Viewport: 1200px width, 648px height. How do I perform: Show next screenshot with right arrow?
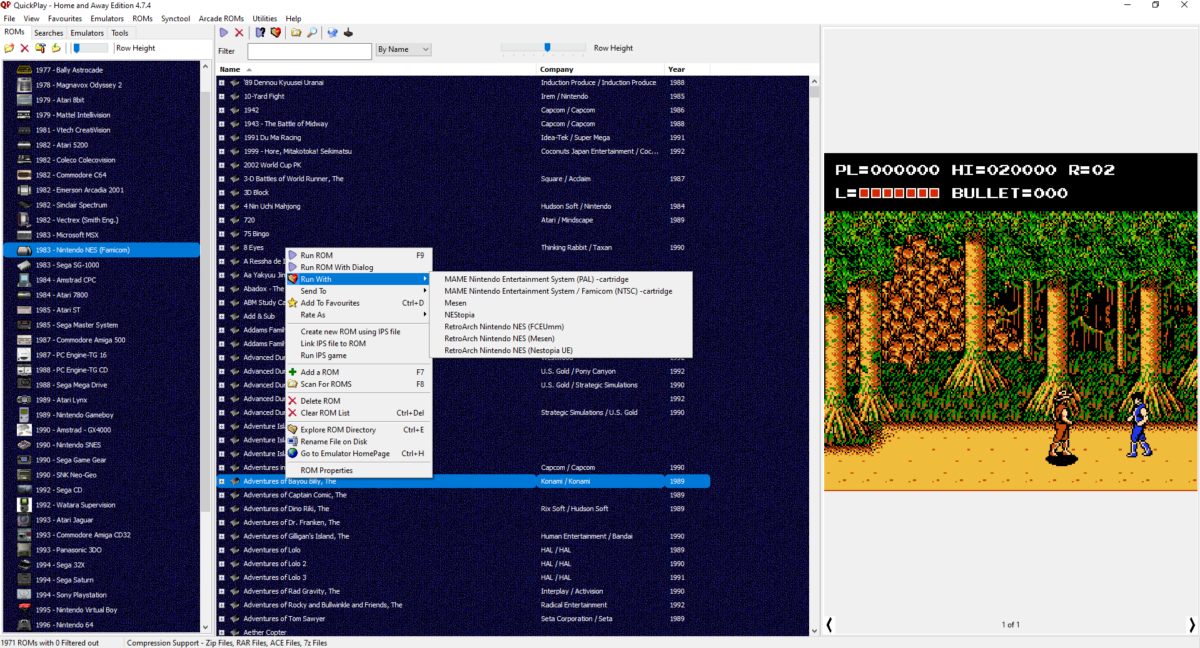click(1191, 625)
